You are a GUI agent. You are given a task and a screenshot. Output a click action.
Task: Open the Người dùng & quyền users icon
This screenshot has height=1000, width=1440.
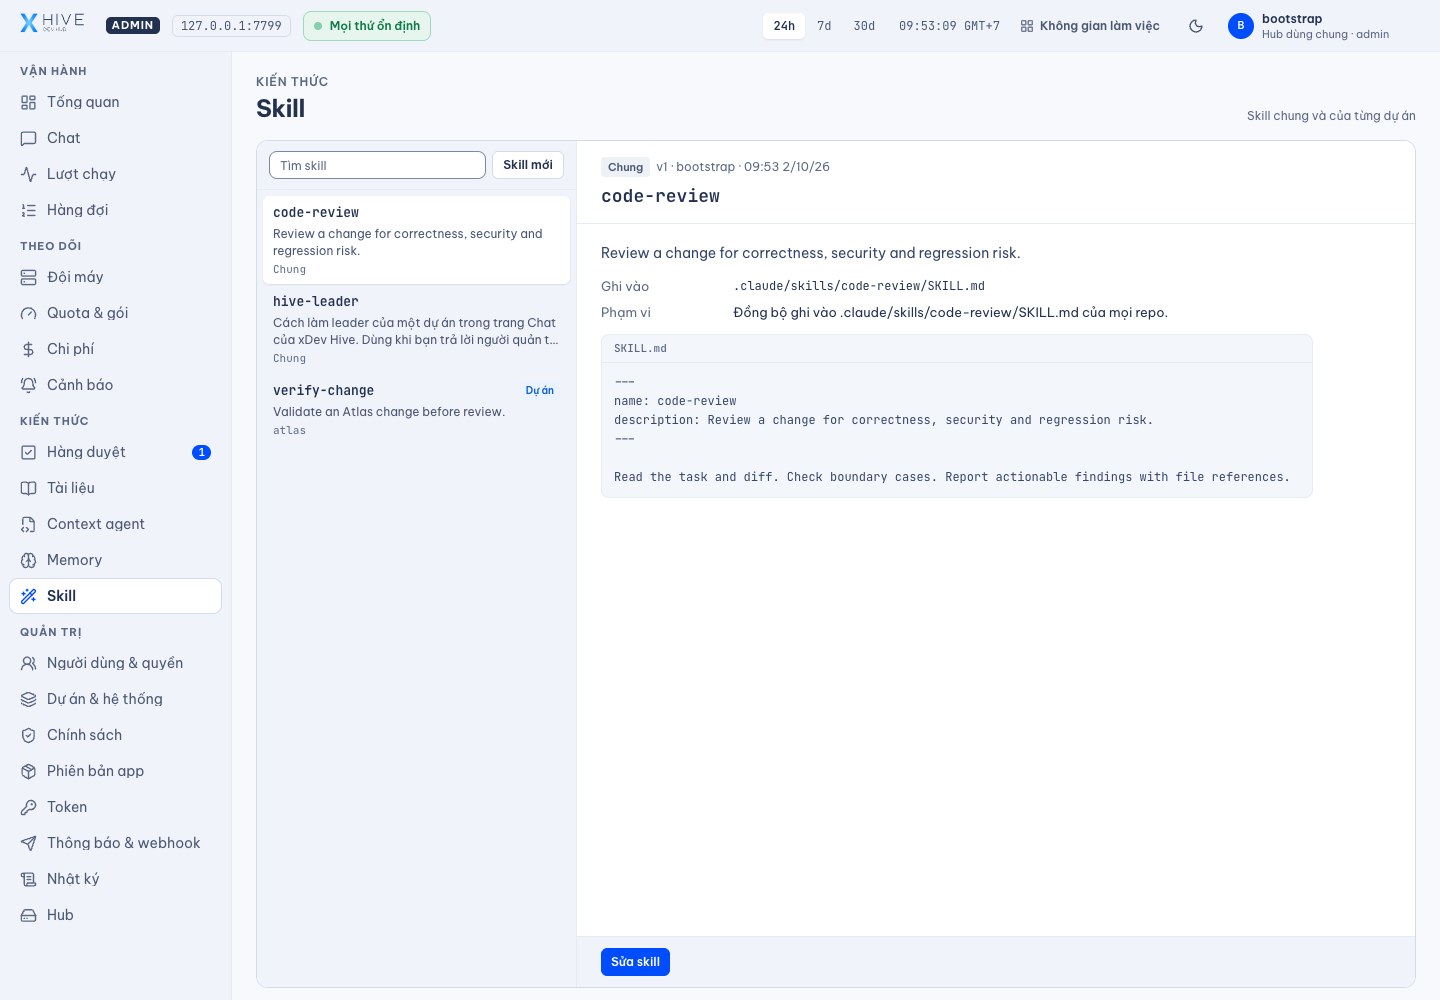(x=29, y=663)
